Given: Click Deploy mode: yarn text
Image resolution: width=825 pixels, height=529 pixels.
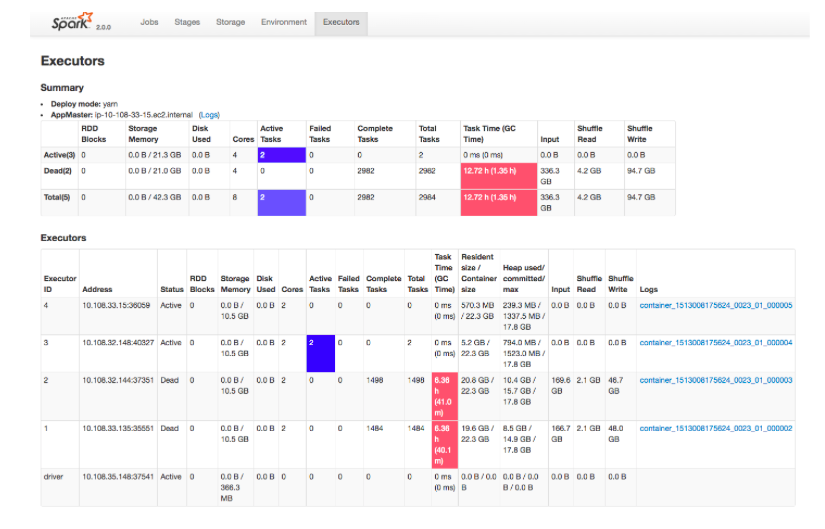Looking at the screenshot, I should pyautogui.click(x=84, y=104).
